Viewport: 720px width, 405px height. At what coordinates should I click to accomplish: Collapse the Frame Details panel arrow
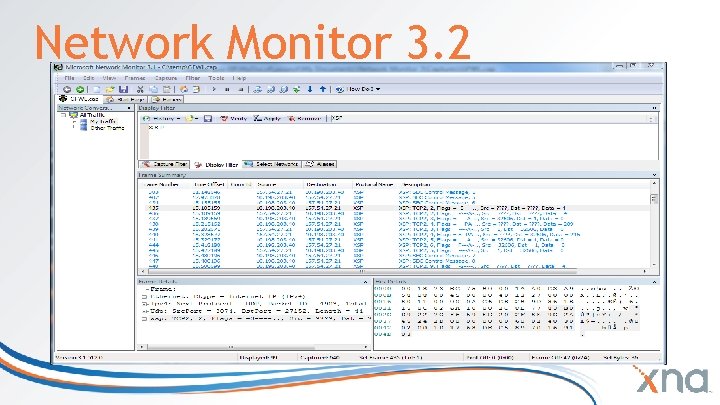point(366,281)
